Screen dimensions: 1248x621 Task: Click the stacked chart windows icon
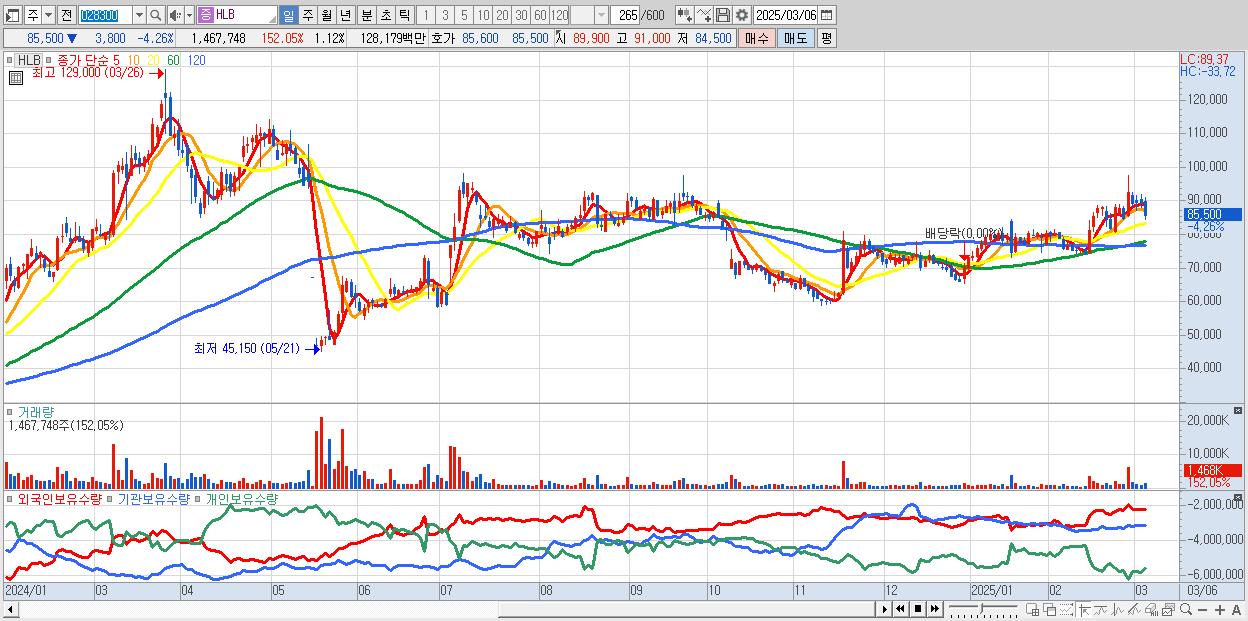tap(1168, 610)
